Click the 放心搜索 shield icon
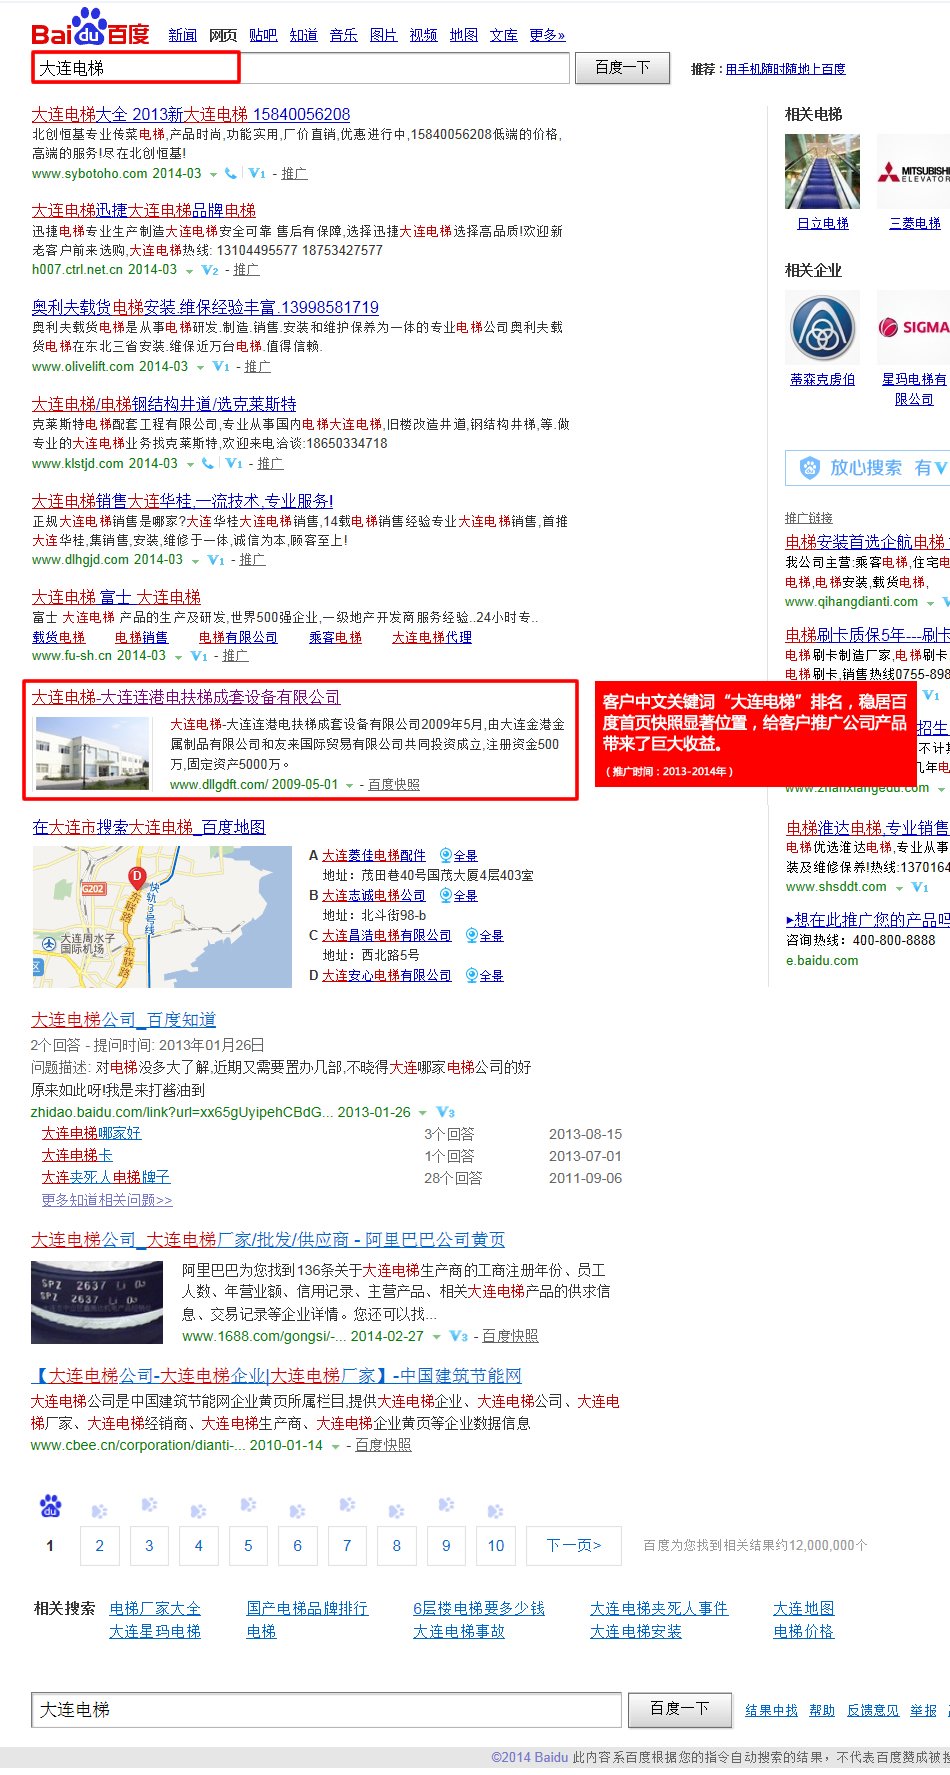This screenshot has height=1775, width=950. [x=809, y=467]
